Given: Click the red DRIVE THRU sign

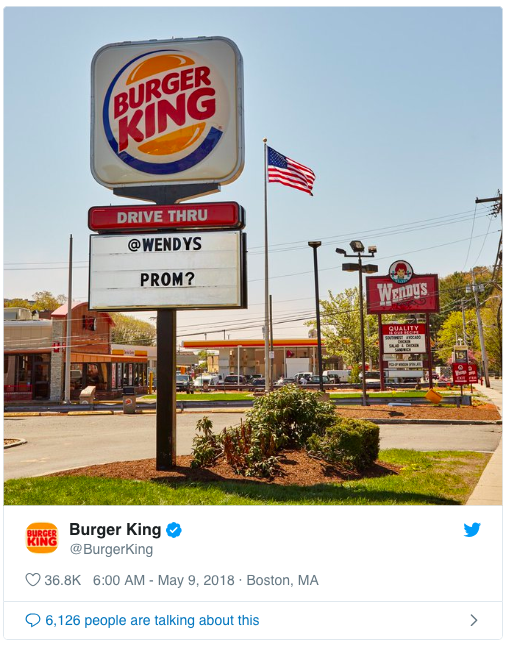Looking at the screenshot, I should (166, 216).
